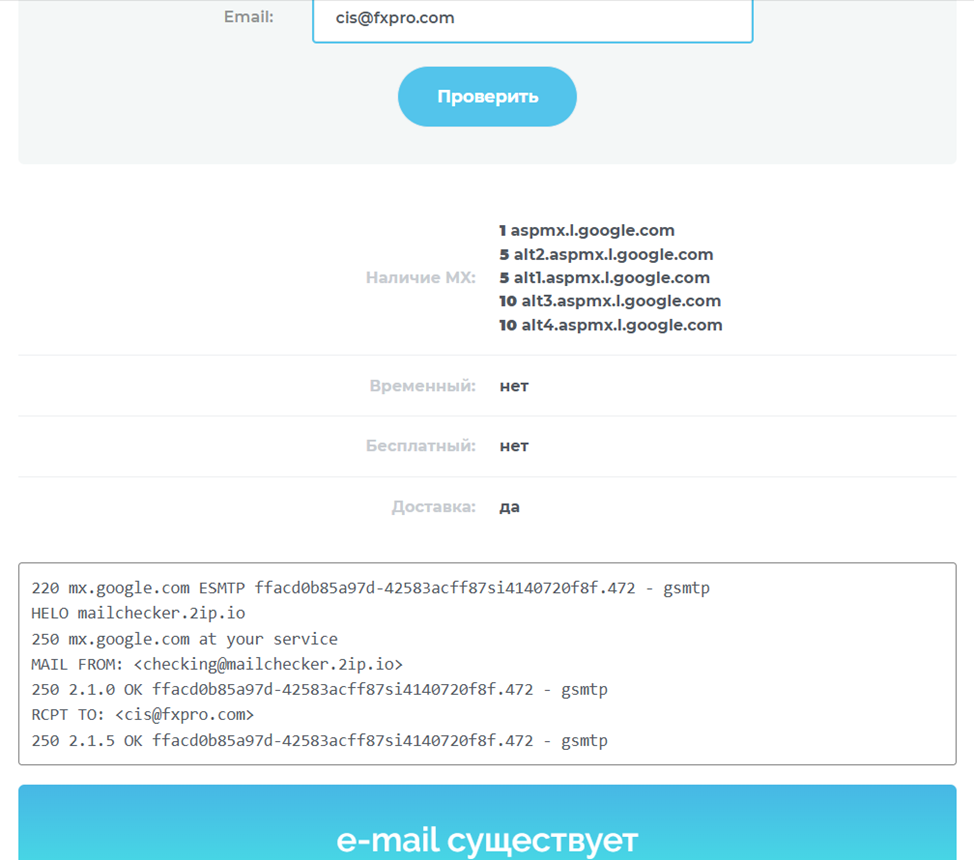Click the да value beside Доставка
This screenshot has width=974, height=860.
[x=509, y=507]
